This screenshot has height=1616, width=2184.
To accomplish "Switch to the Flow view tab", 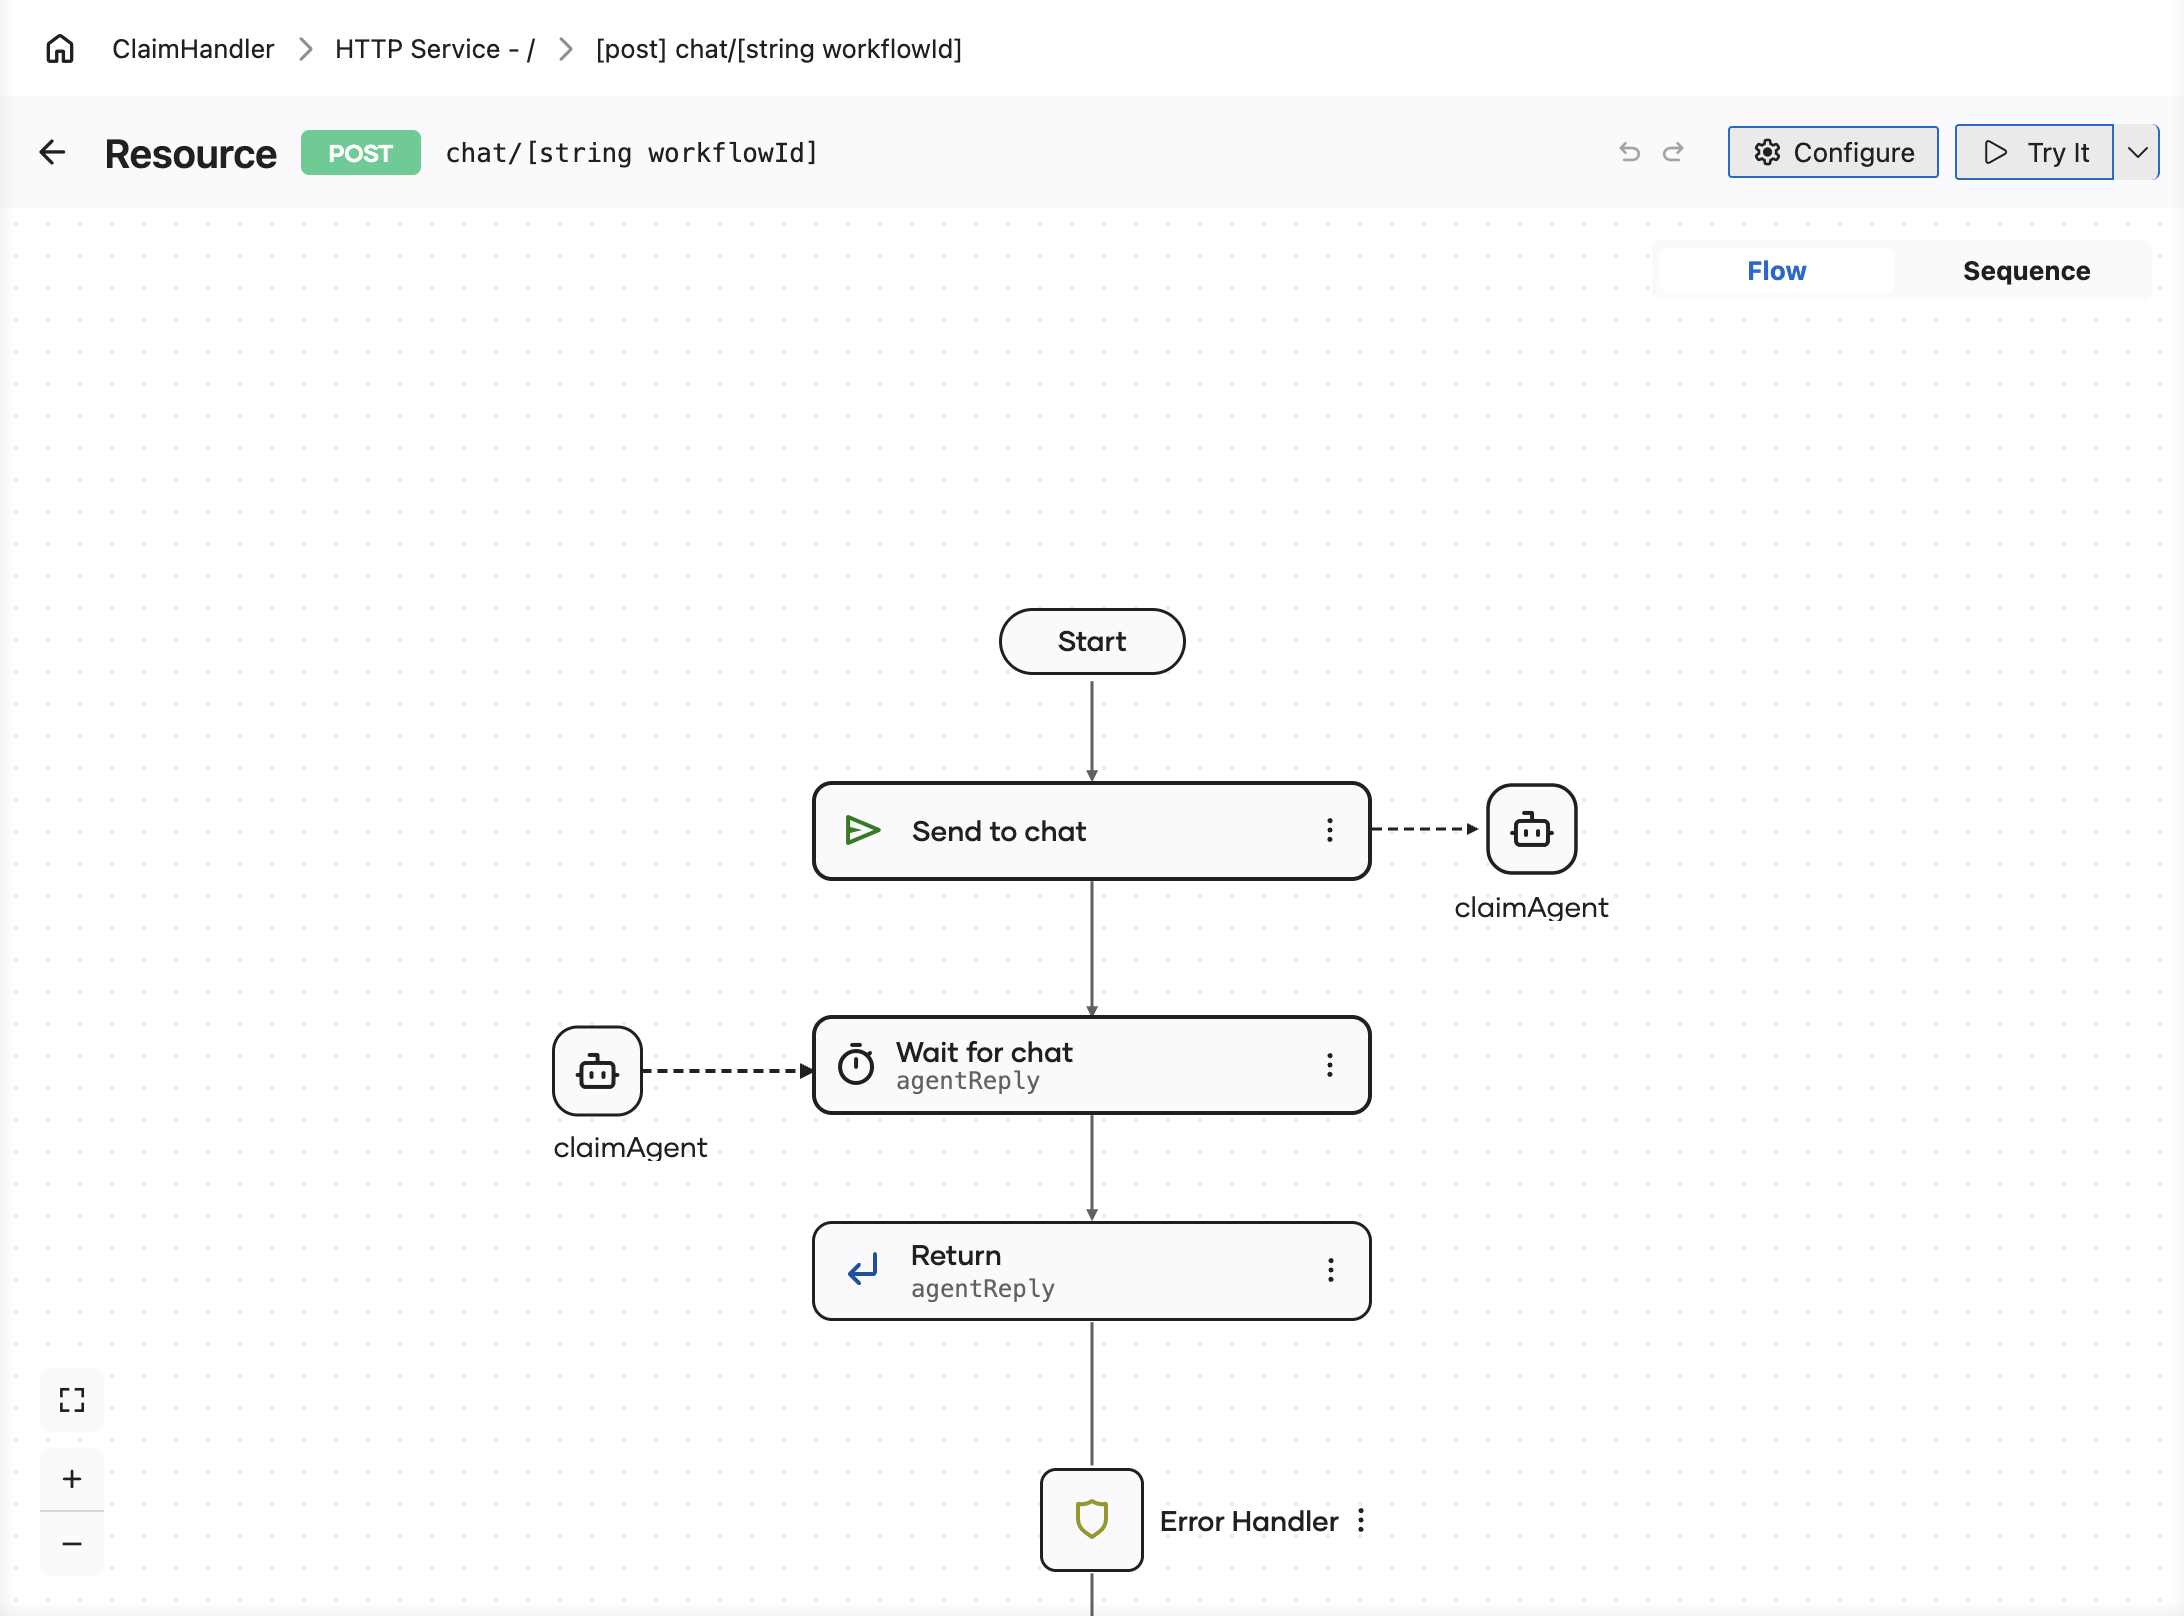I will pos(1776,271).
